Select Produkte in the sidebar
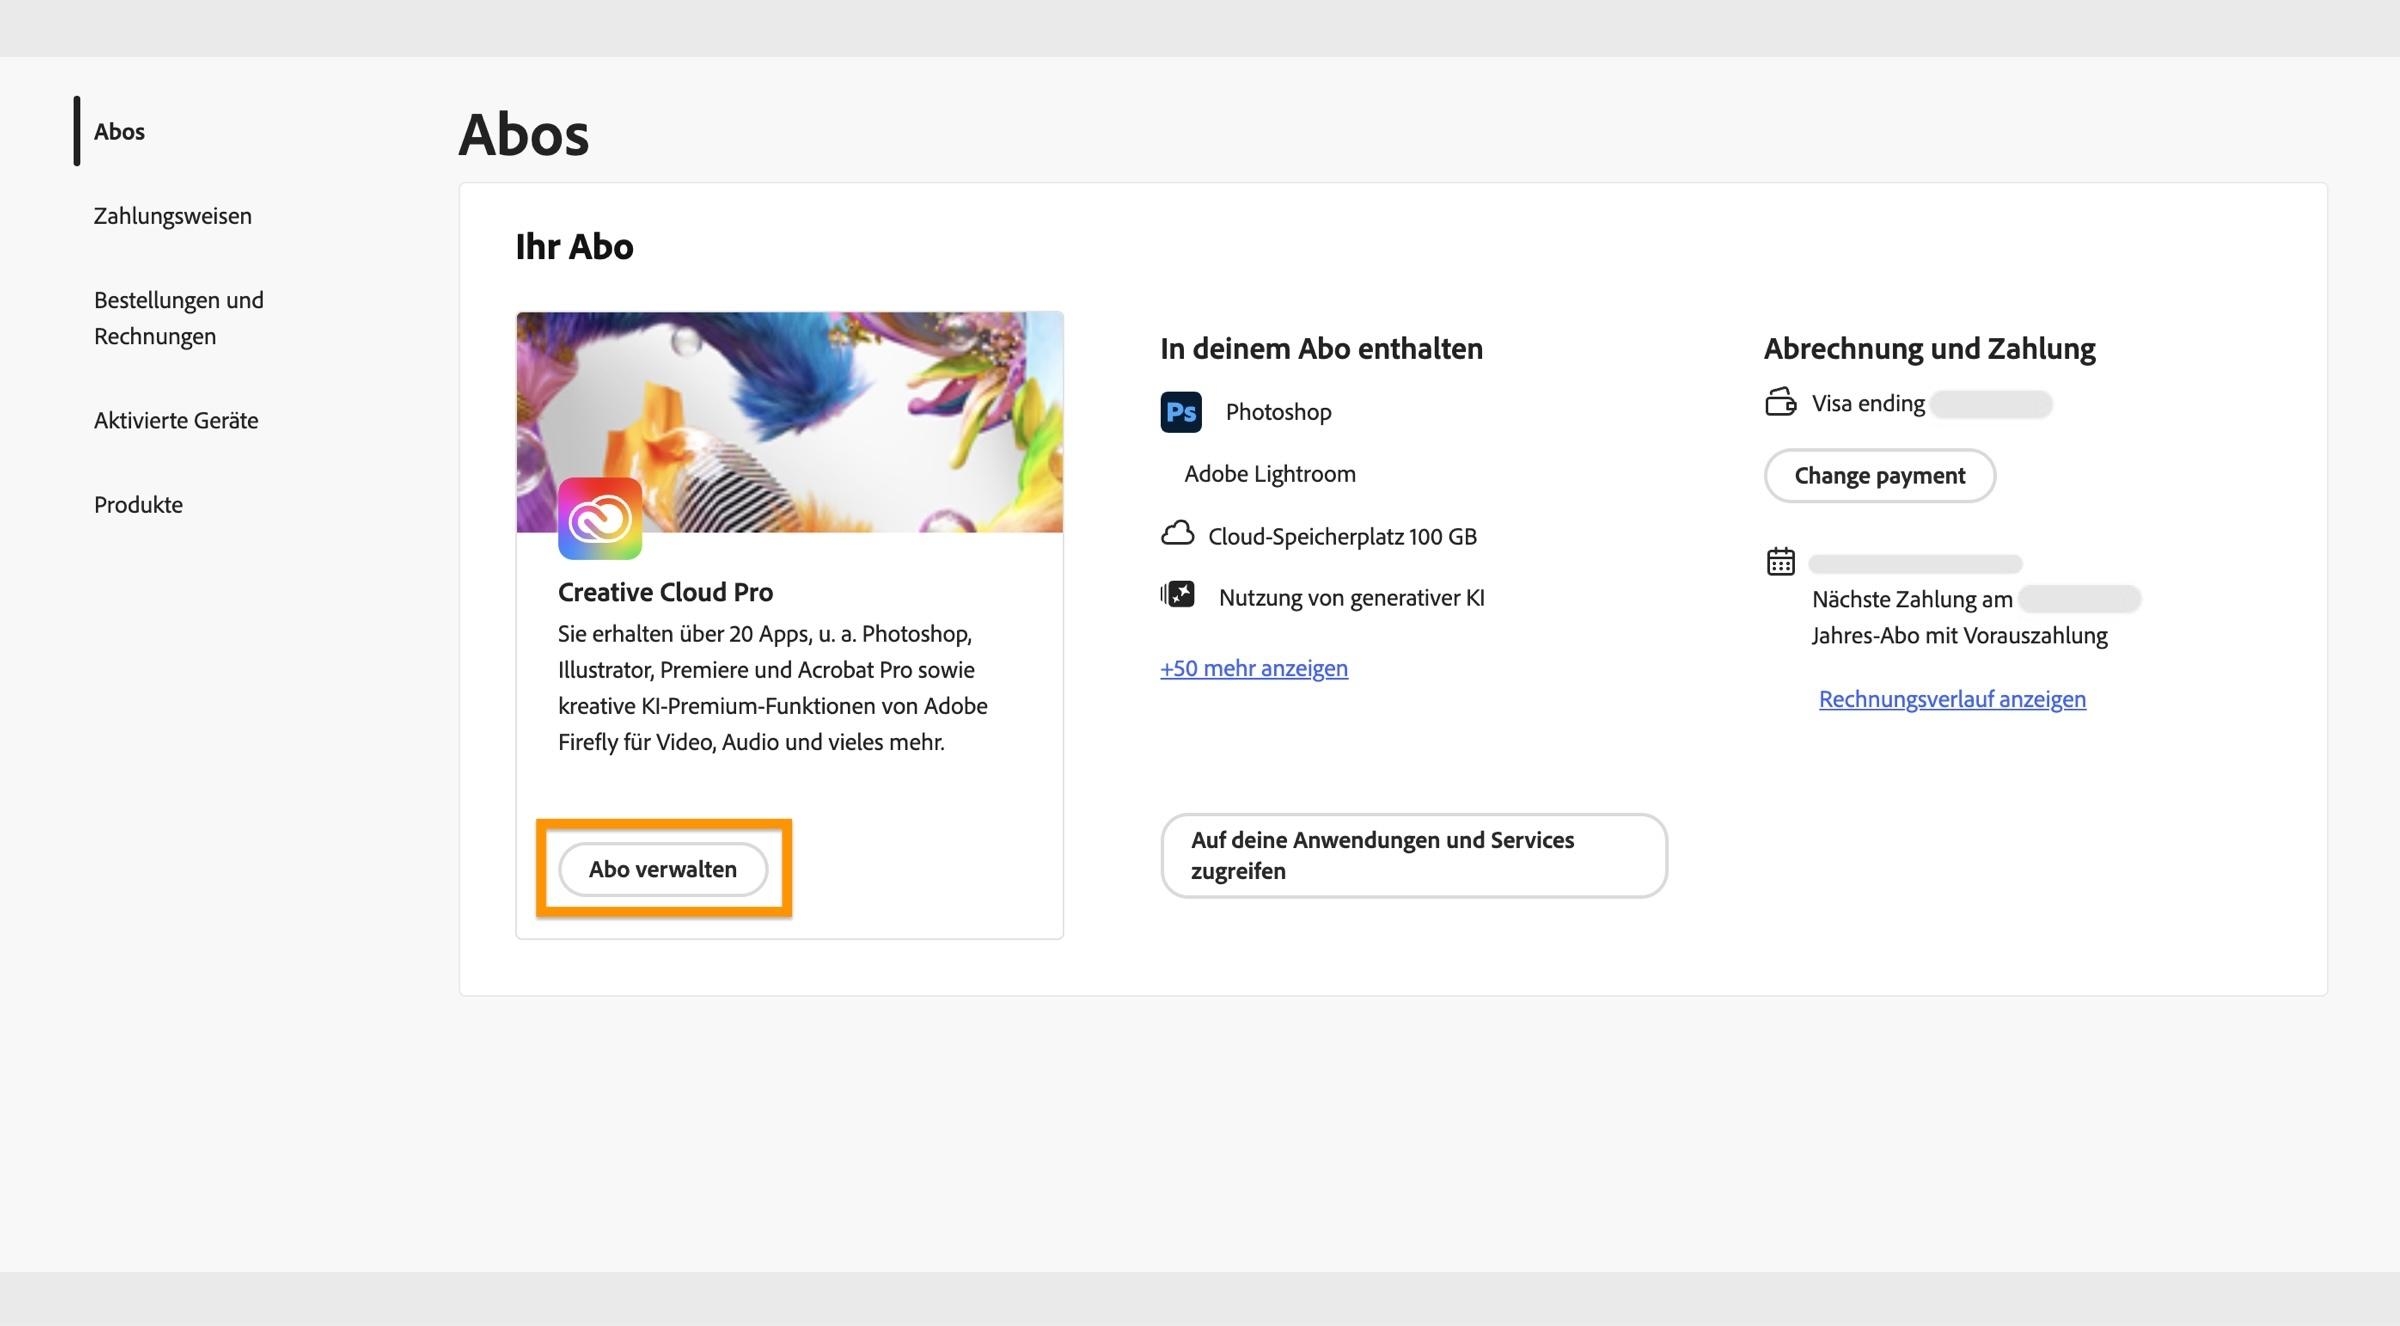Viewport: 2400px width, 1326px height. coord(137,505)
